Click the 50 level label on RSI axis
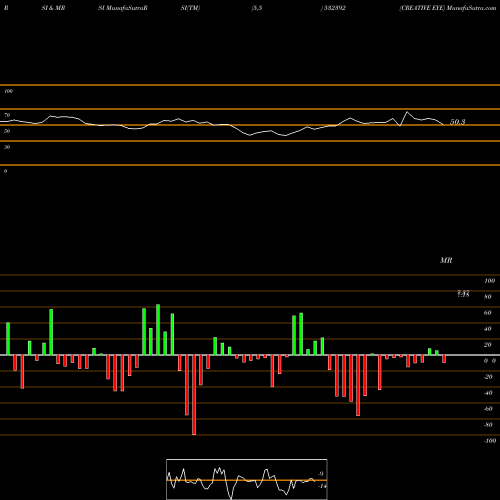500x500 pixels. [x=7, y=131]
